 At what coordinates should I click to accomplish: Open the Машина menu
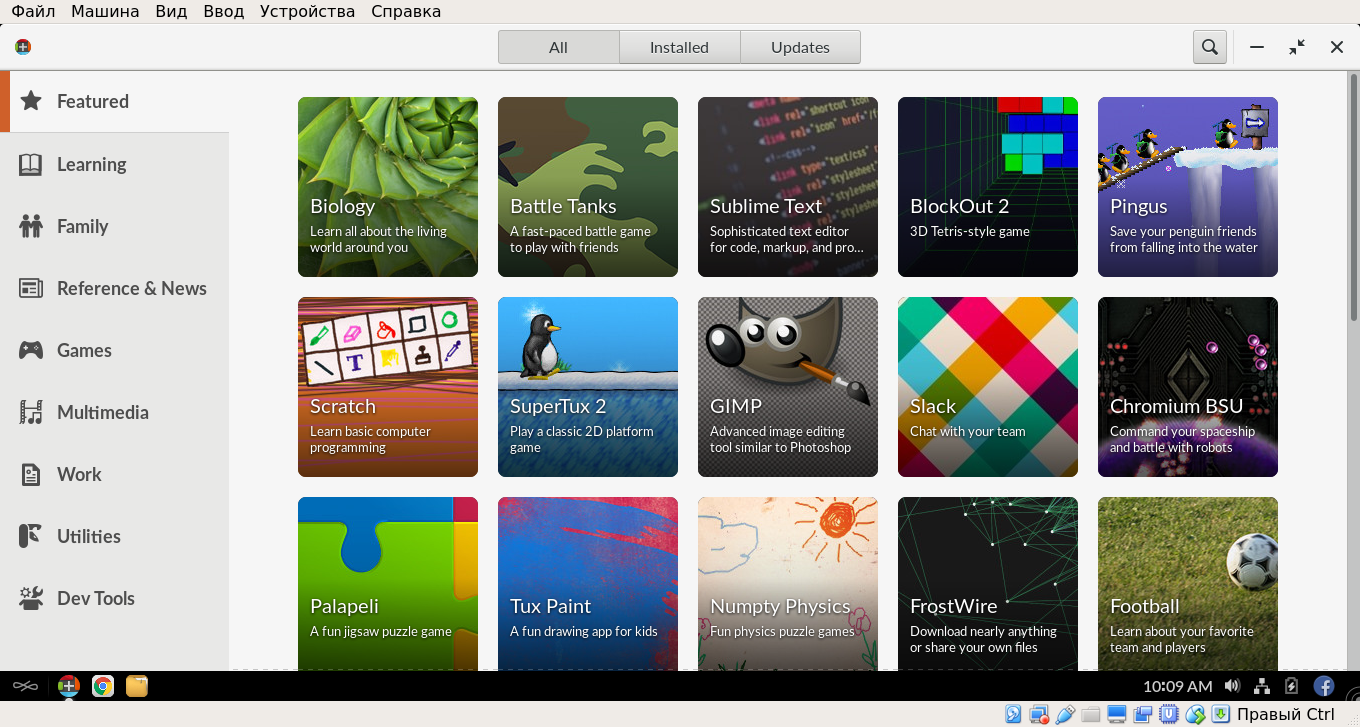click(x=105, y=12)
